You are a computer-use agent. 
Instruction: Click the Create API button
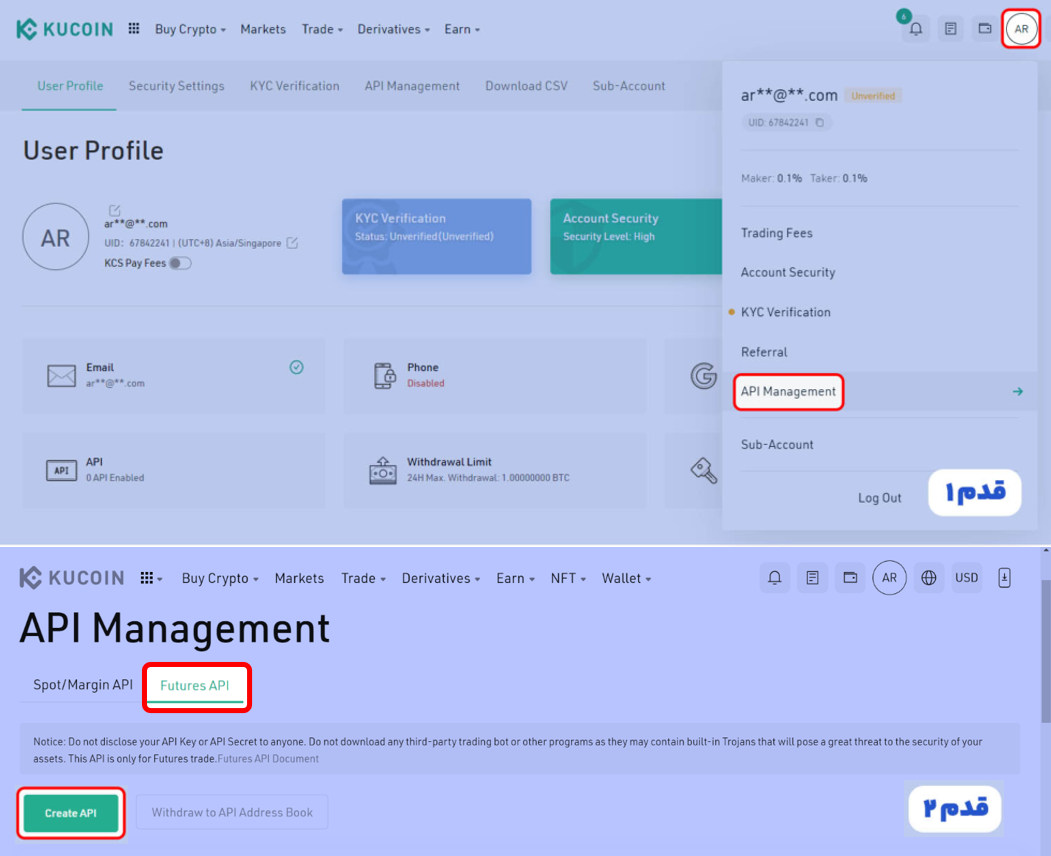(x=70, y=813)
